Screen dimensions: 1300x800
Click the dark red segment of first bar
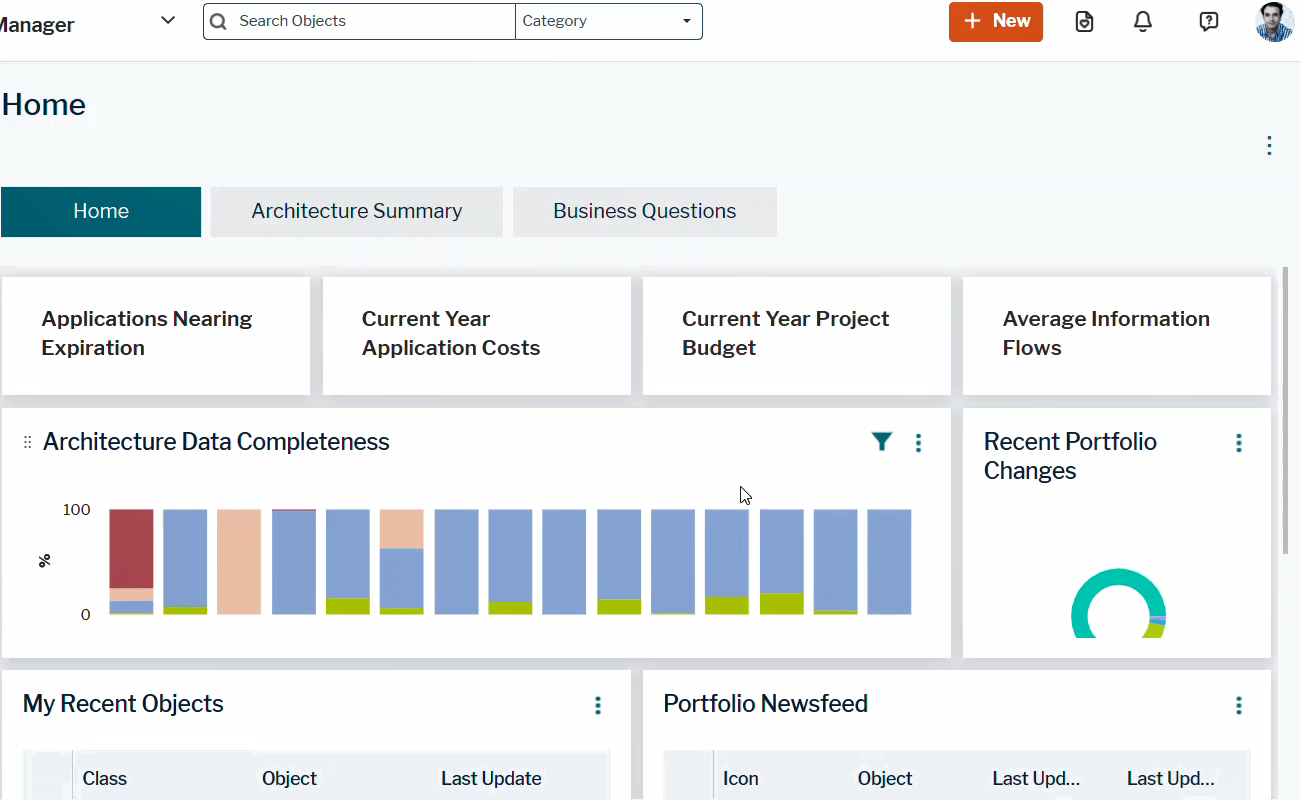point(131,547)
